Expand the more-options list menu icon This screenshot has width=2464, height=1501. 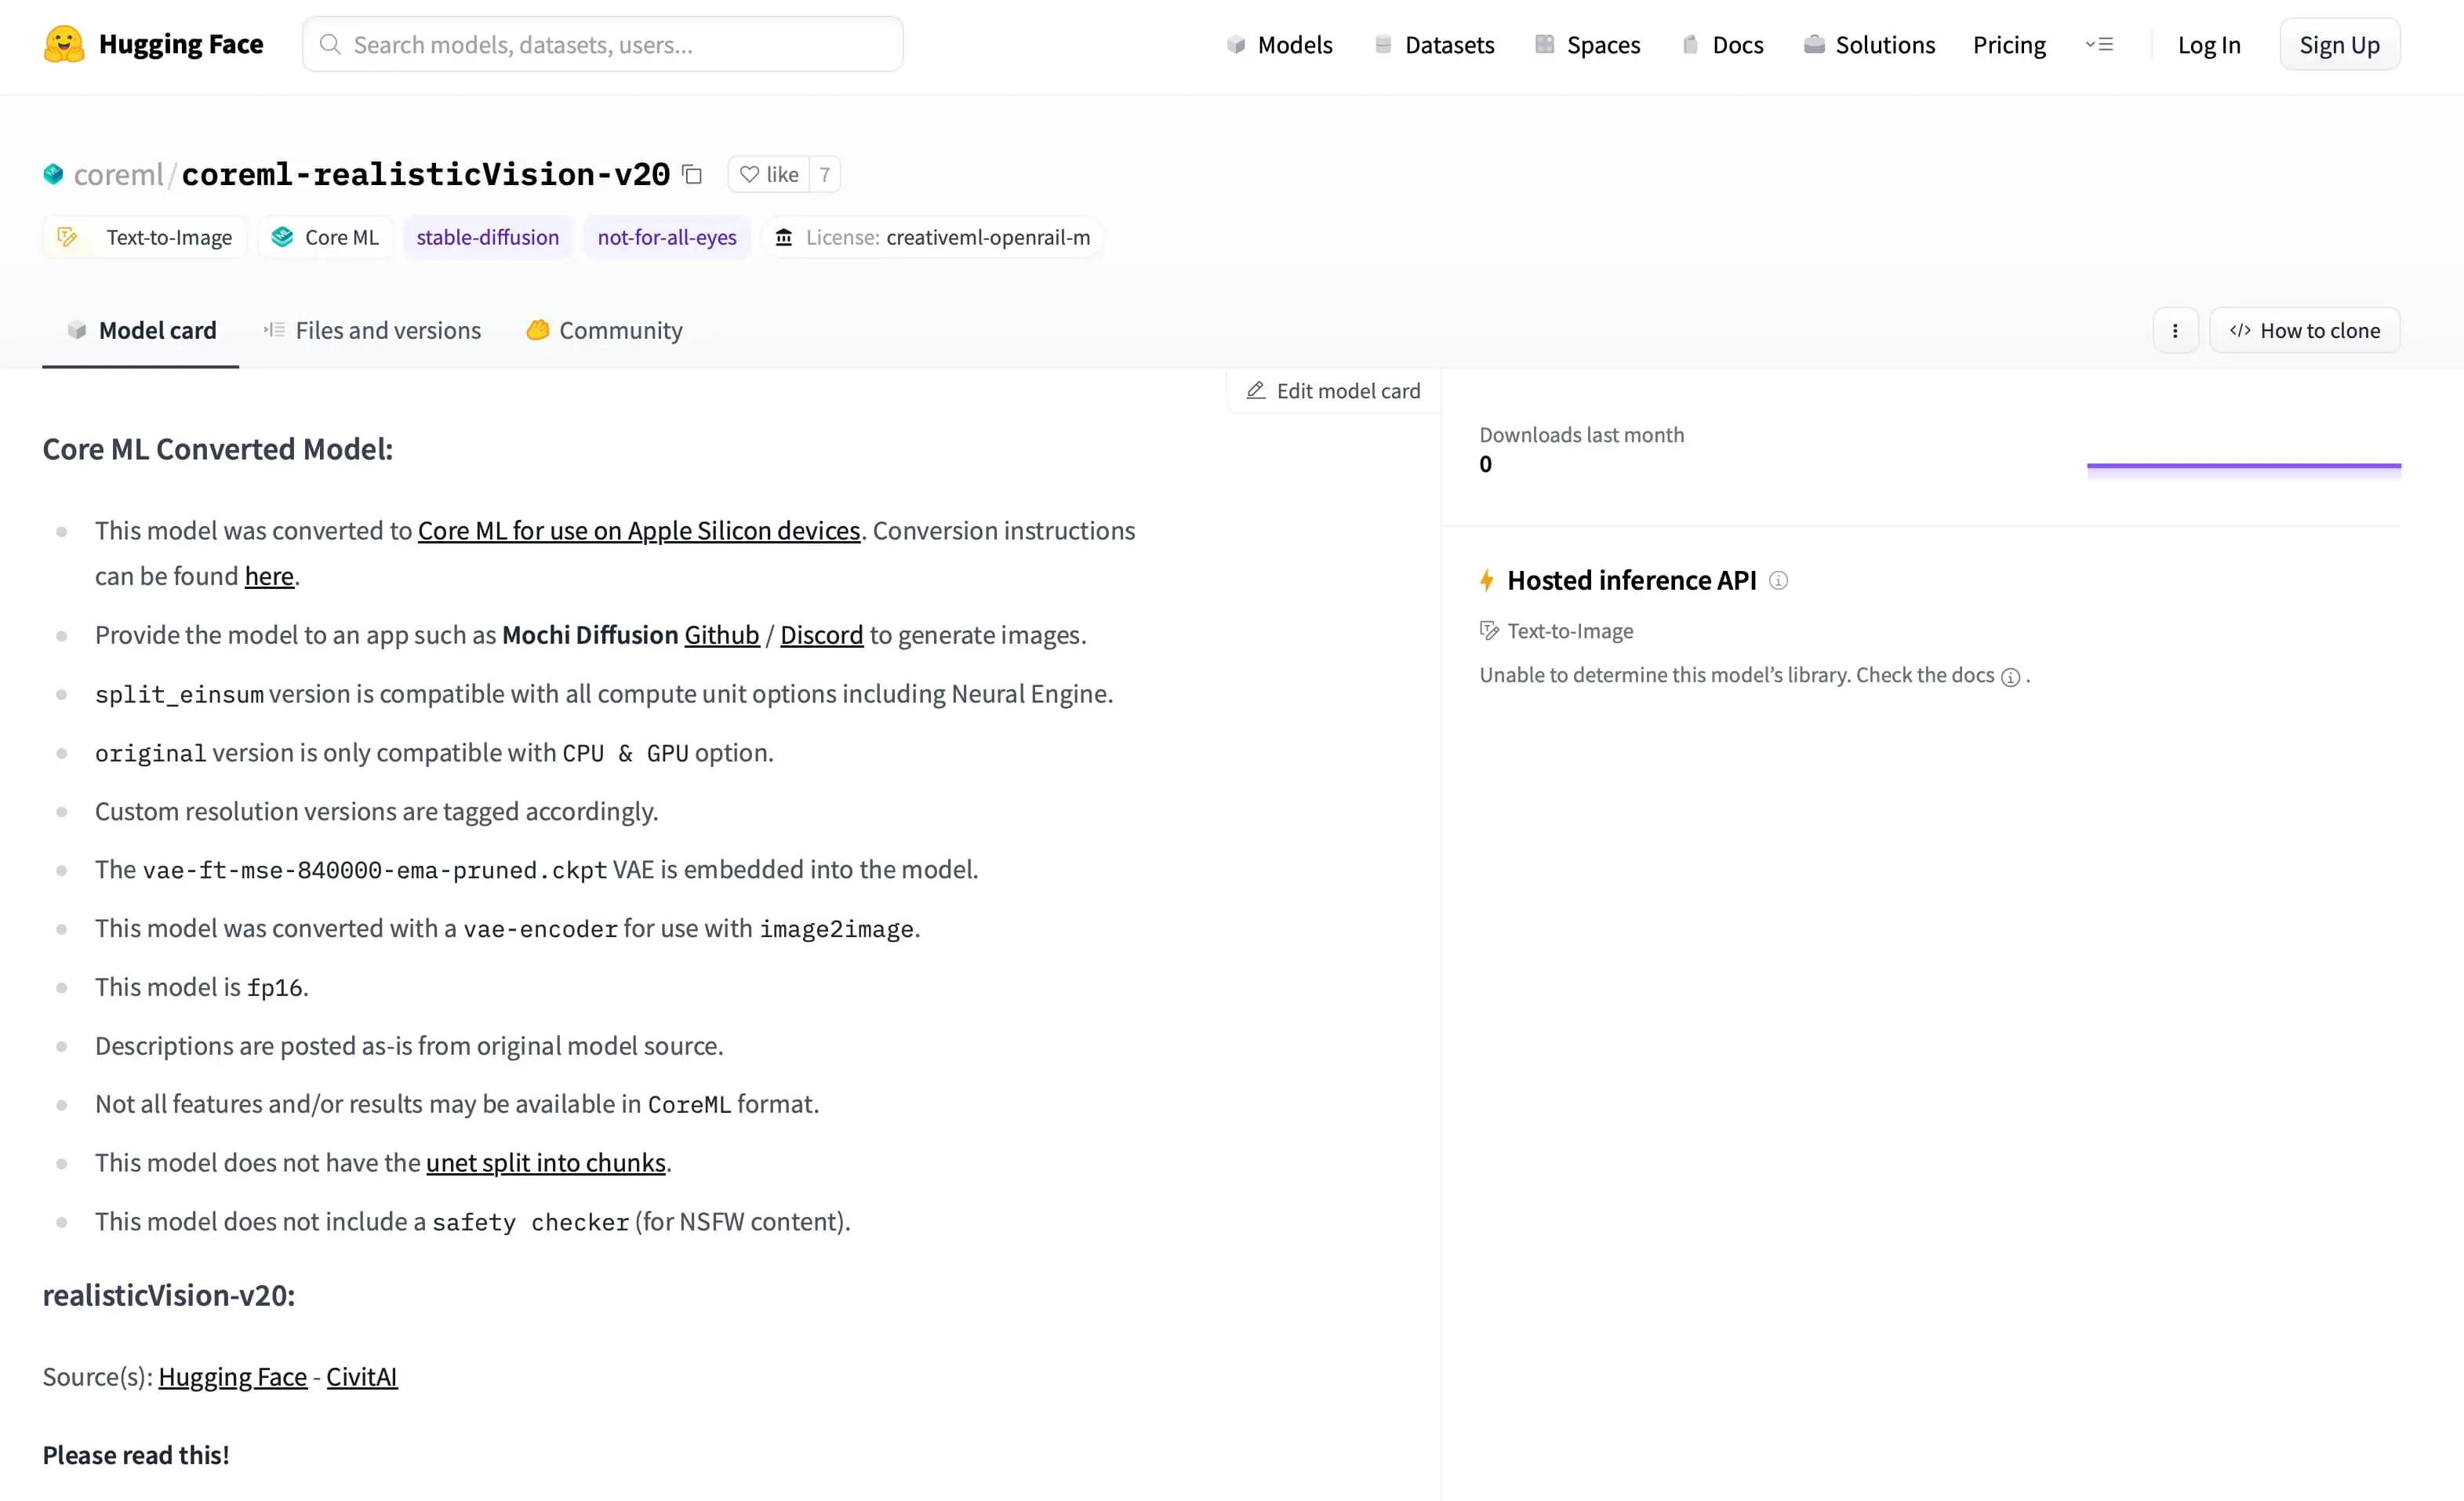click(2099, 45)
